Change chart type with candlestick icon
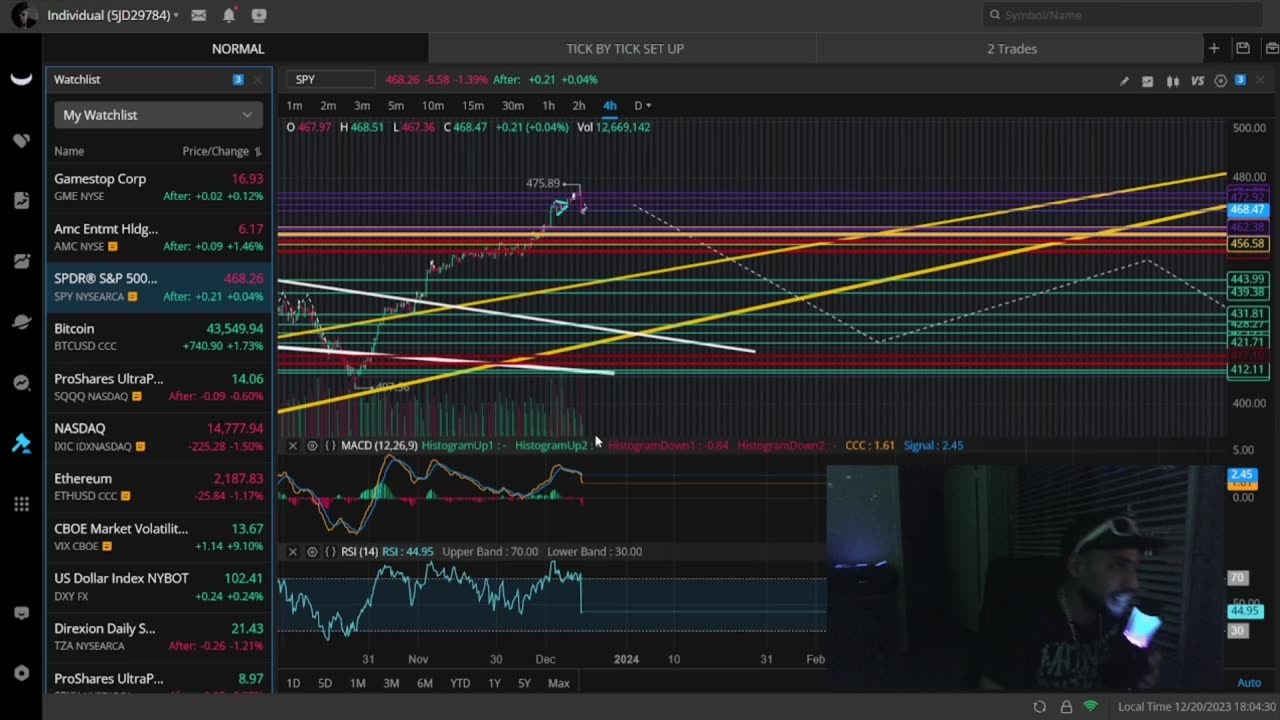Screen dimensions: 1280x720 (1172, 80)
